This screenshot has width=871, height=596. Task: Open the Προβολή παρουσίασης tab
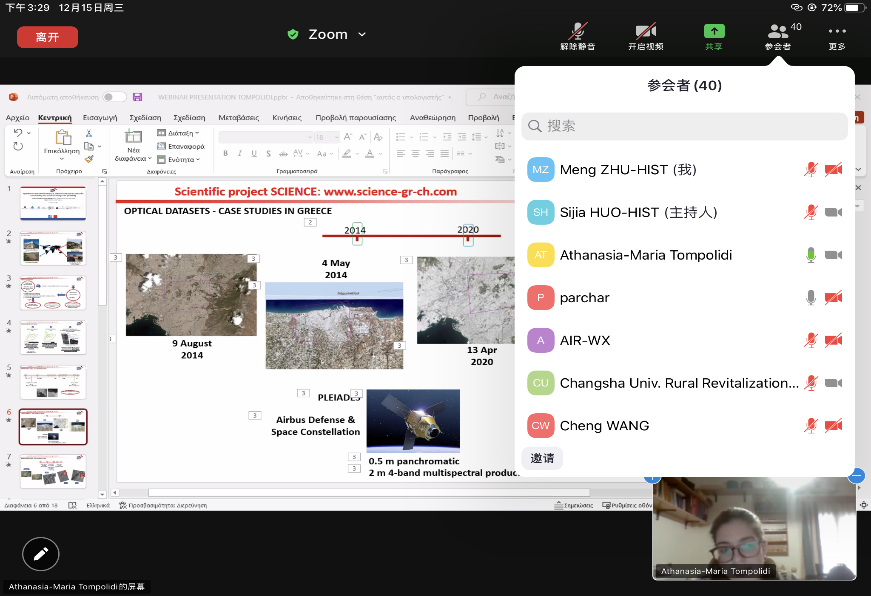356,118
